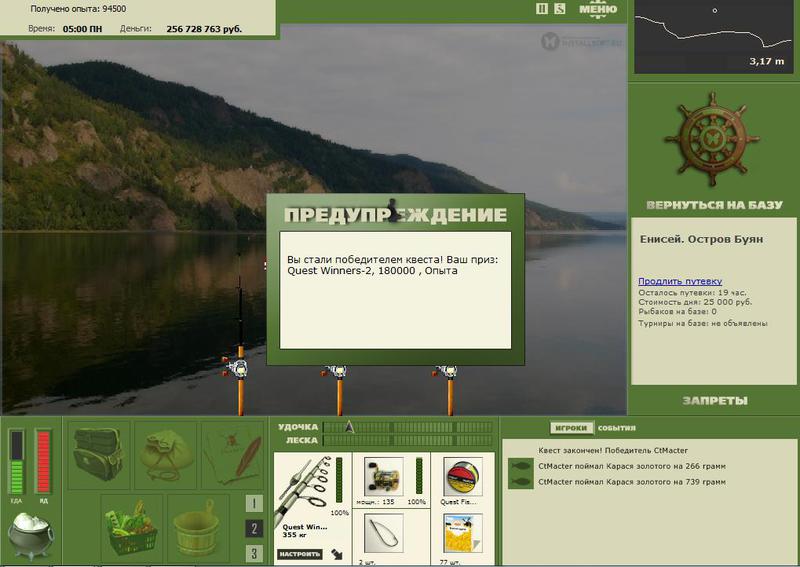The height and width of the screenshot is (567, 800).
Task: Click 'Рыбаков на базе: 0' text
Action: [677, 311]
